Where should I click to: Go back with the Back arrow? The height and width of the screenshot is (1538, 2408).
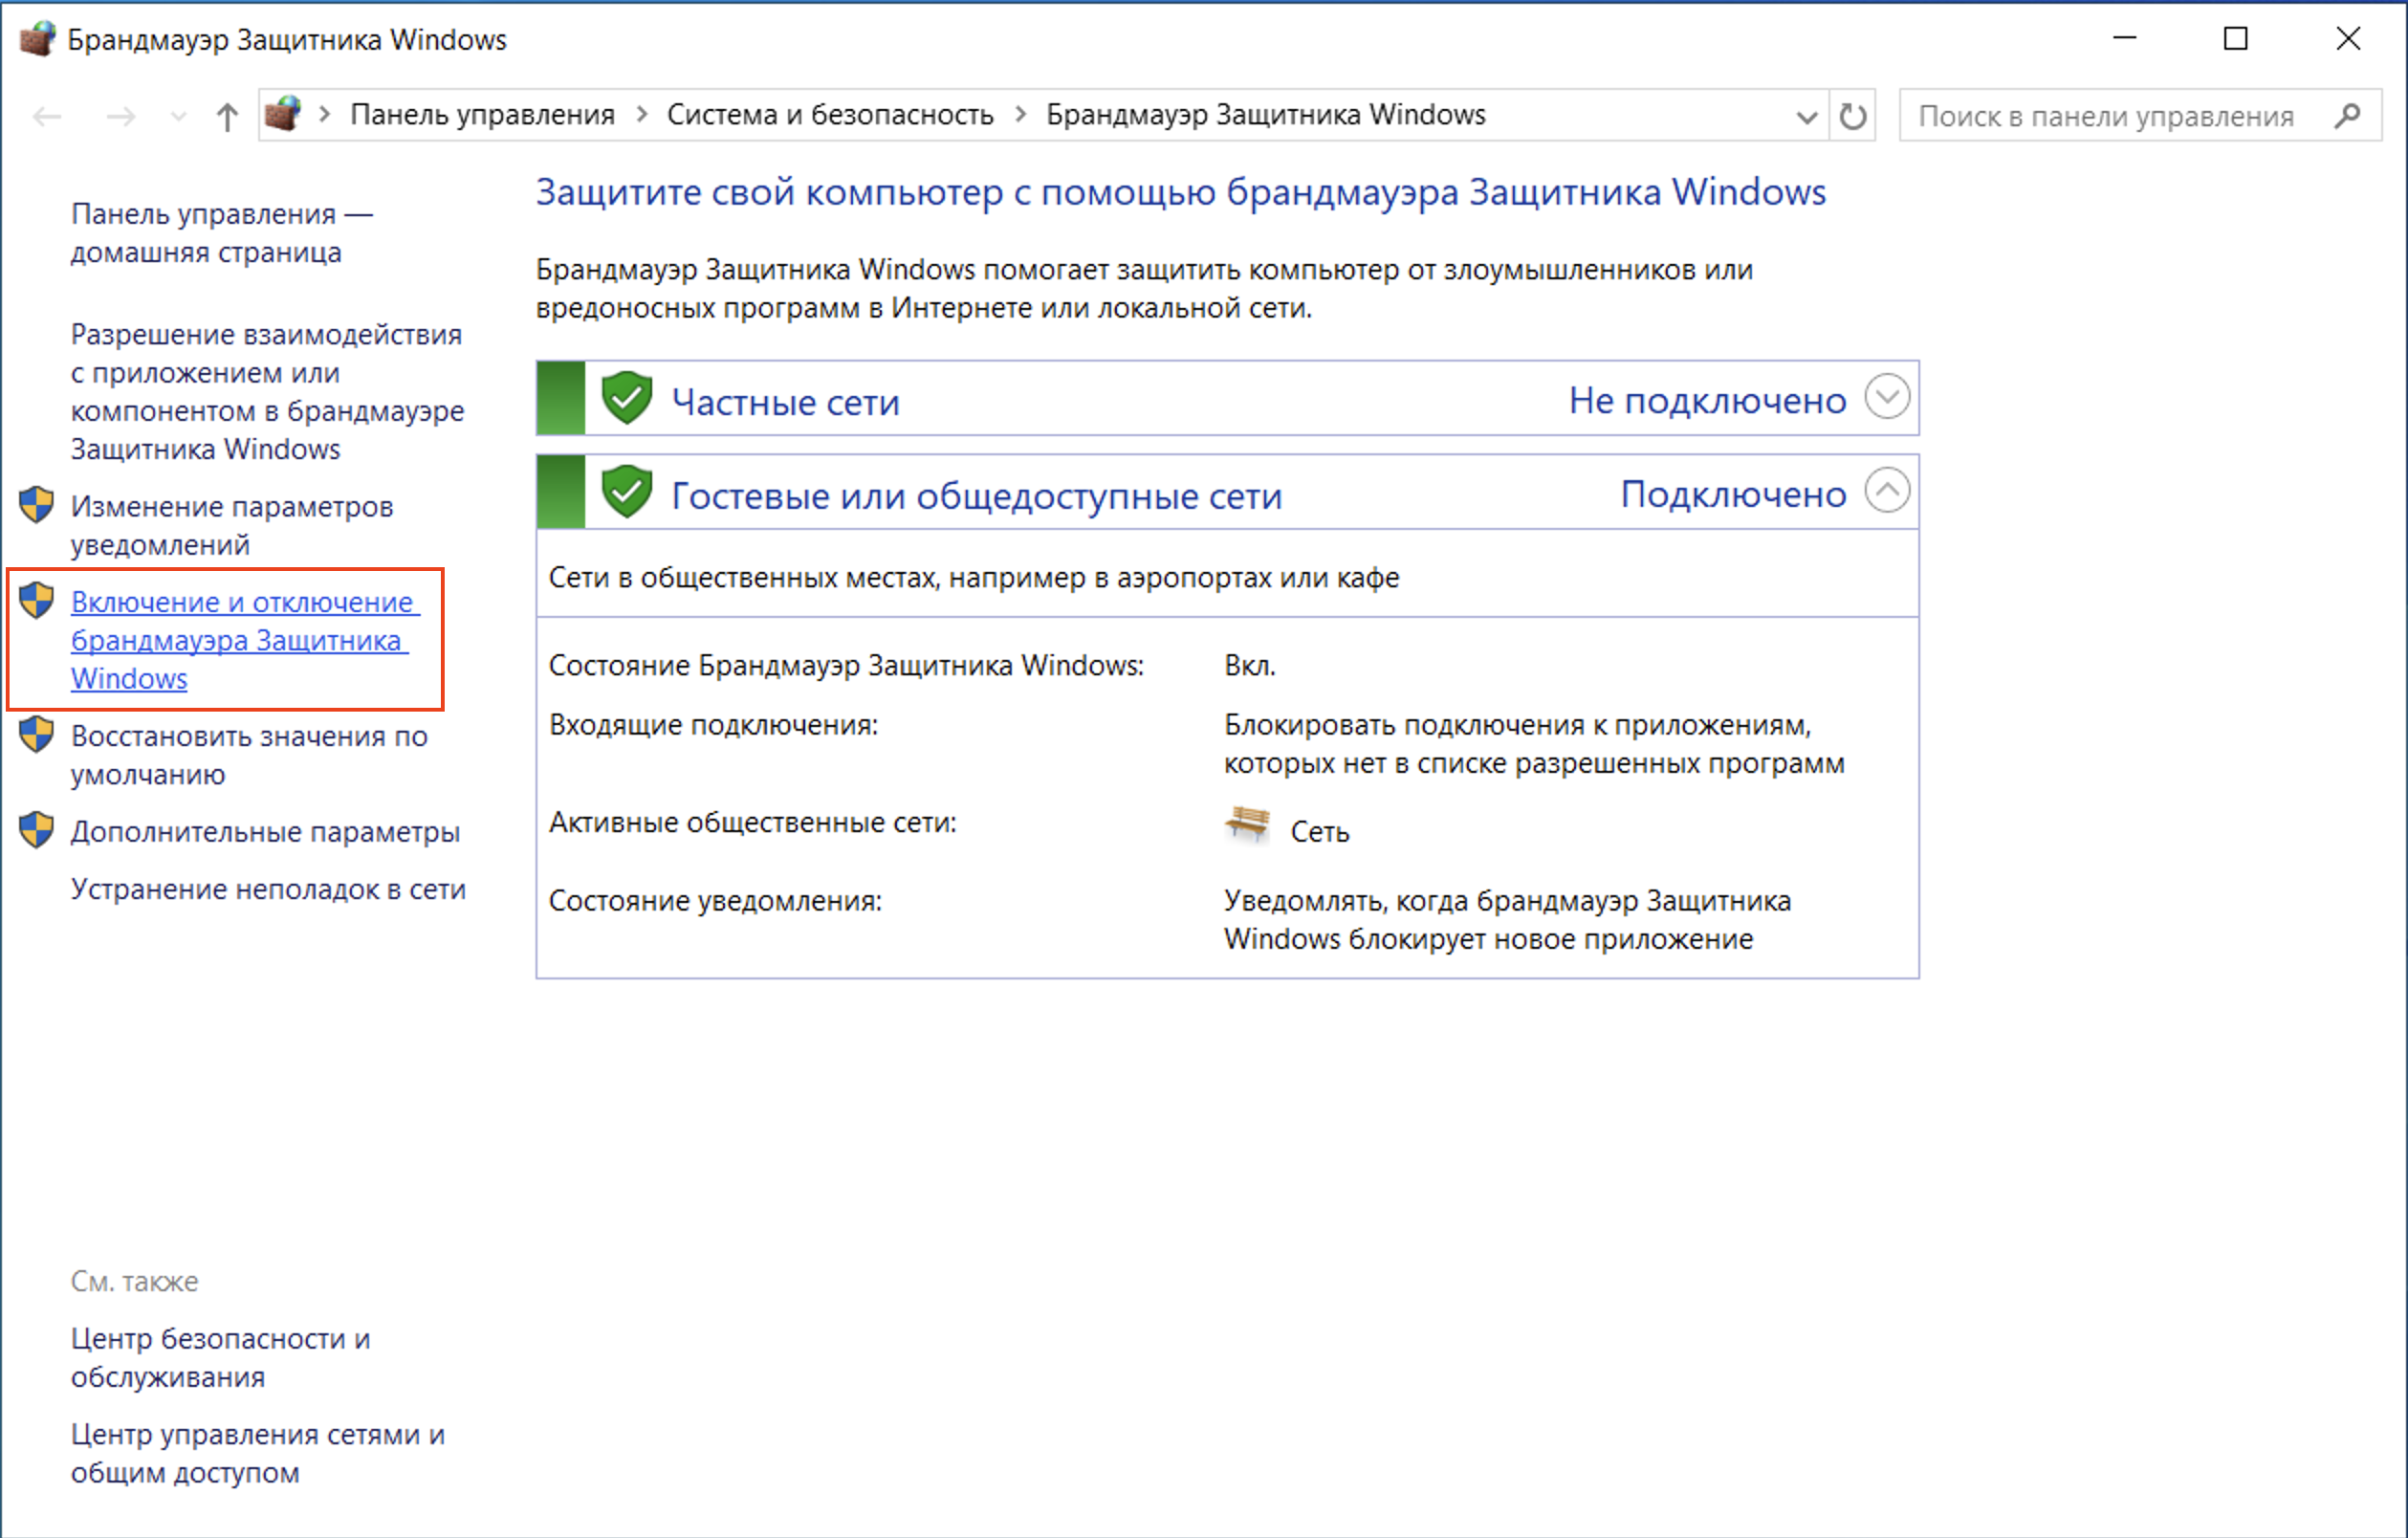click(47, 117)
